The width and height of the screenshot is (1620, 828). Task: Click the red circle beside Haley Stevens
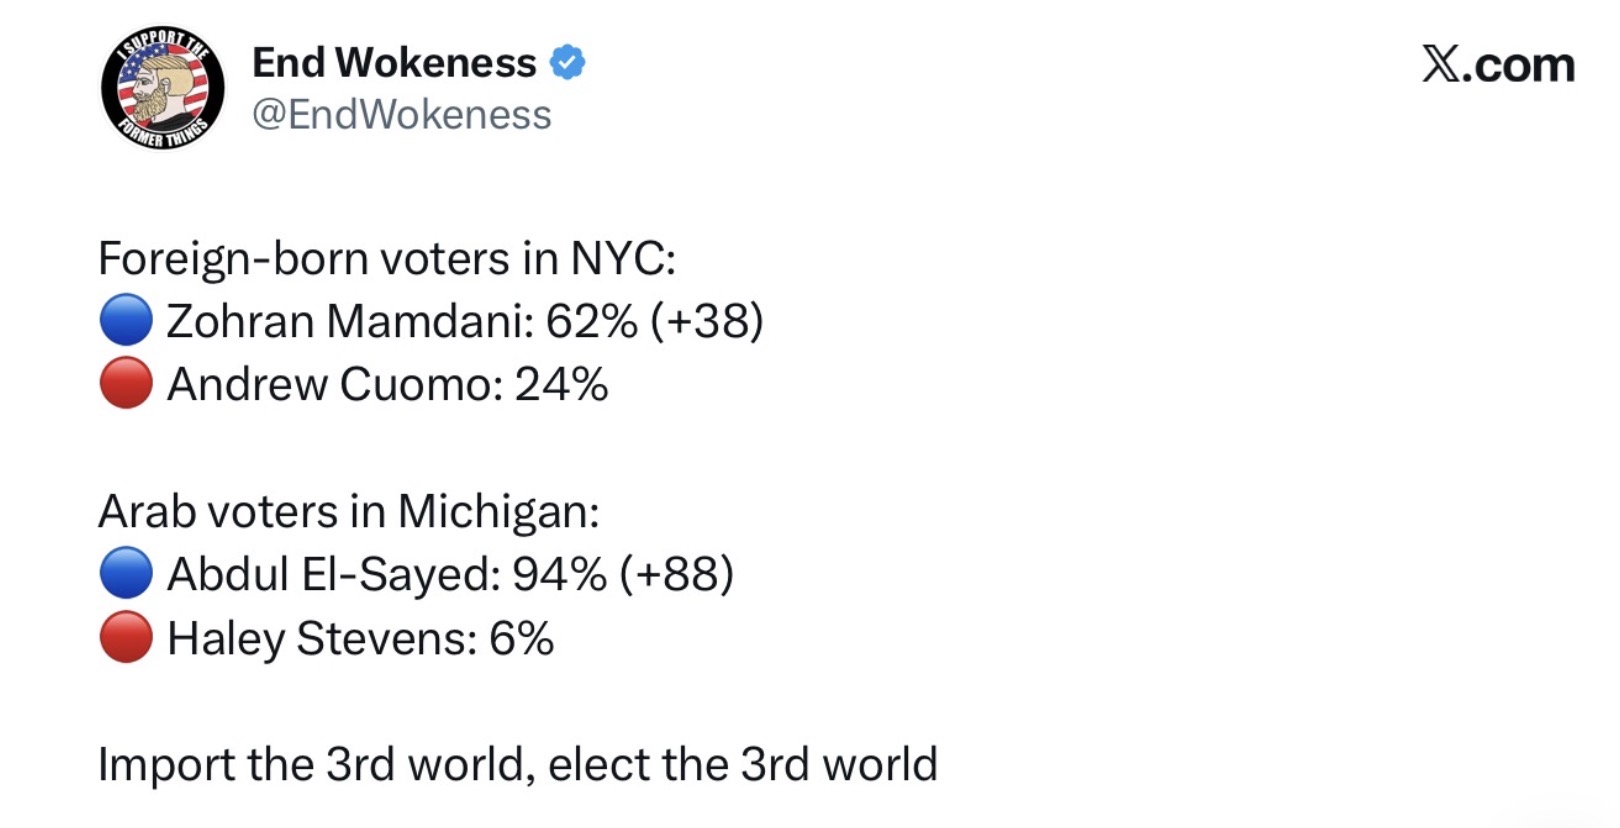(126, 637)
